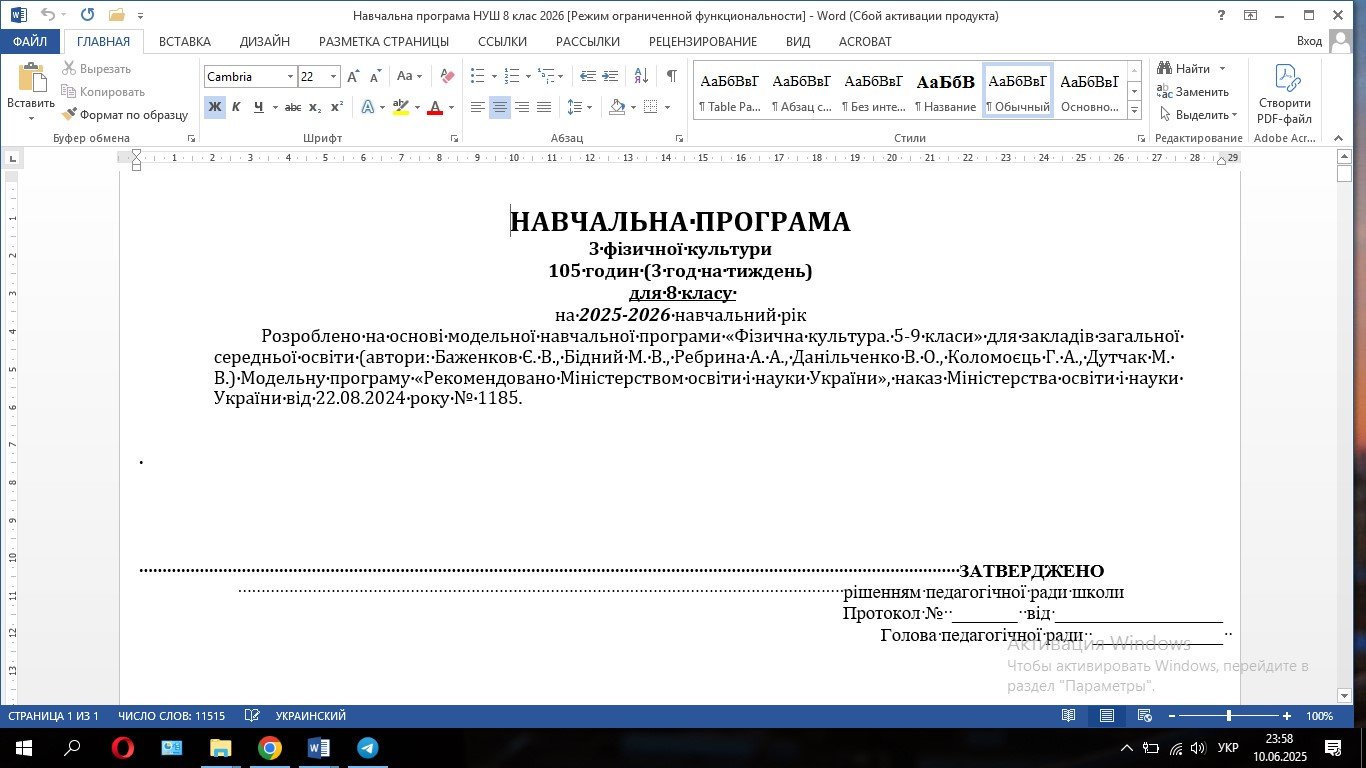
Task: Open the font size dropdown
Action: 334,76
